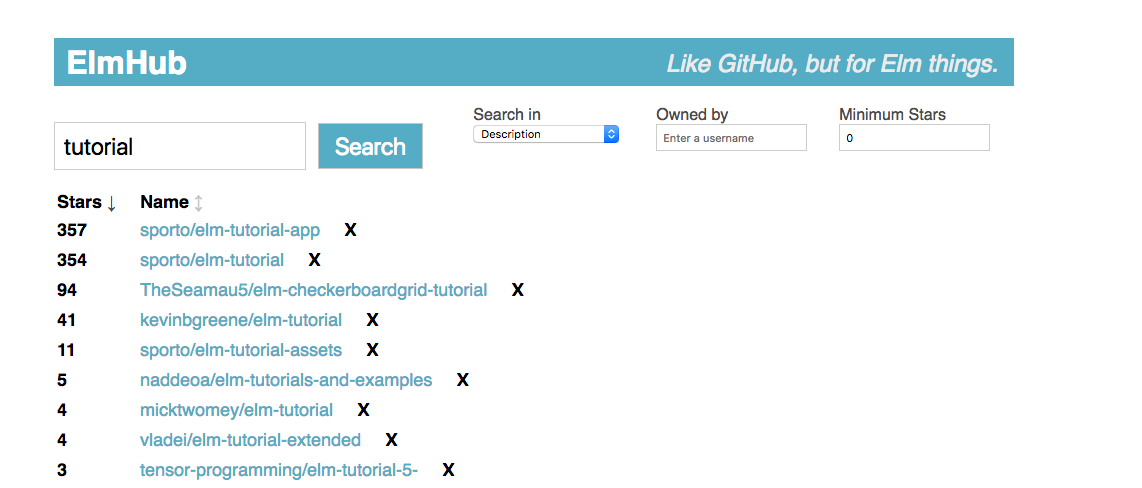Remove sporto/elm-tutorial-app with its X

pos(350,230)
